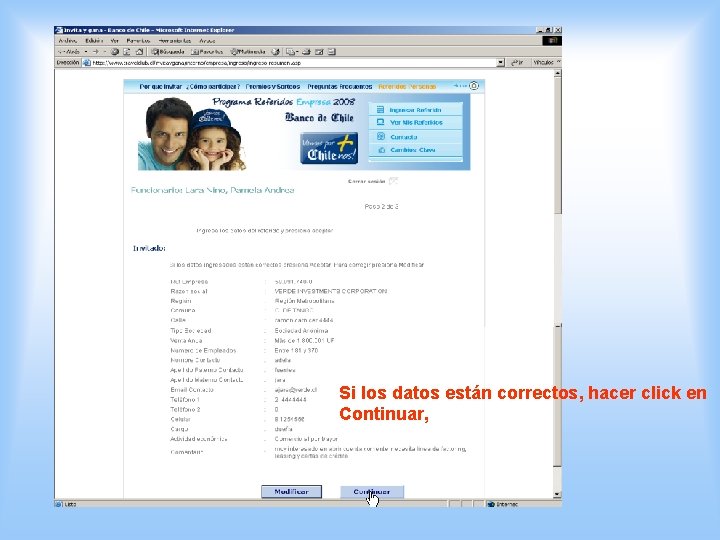720x540 pixels.
Task: Open the Mail icon dropdown arrow
Action: 298,52
